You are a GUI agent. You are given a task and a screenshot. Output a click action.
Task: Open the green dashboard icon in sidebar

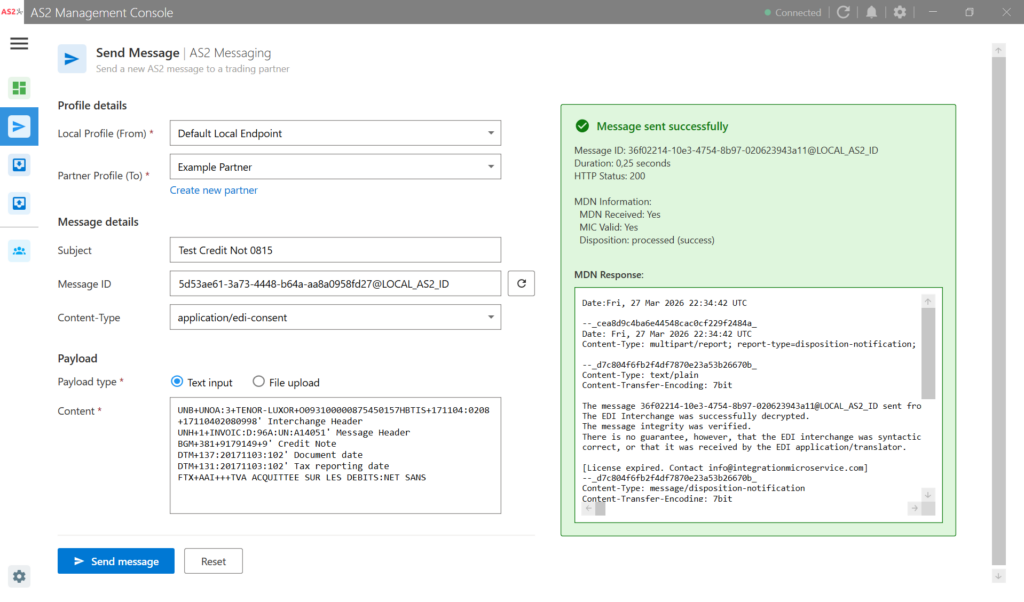[19, 88]
